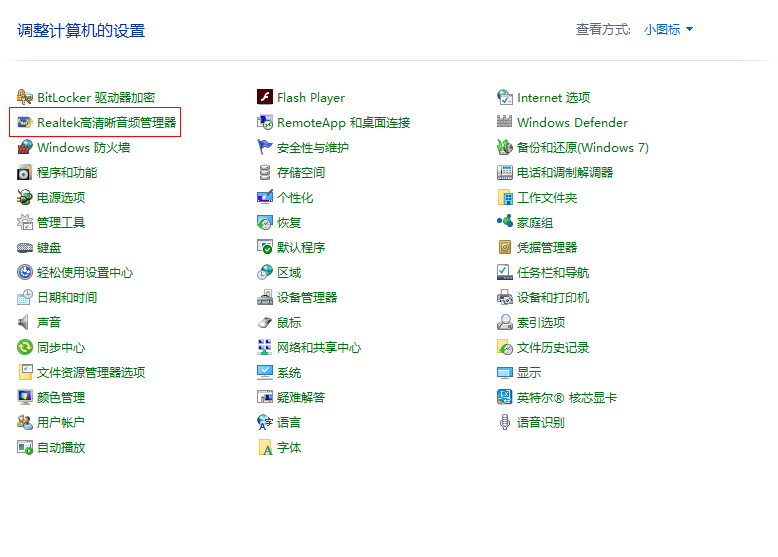Open RemoteApp 和桌面连接 link
Image resolution: width=778 pixels, height=557 pixels.
tap(343, 122)
